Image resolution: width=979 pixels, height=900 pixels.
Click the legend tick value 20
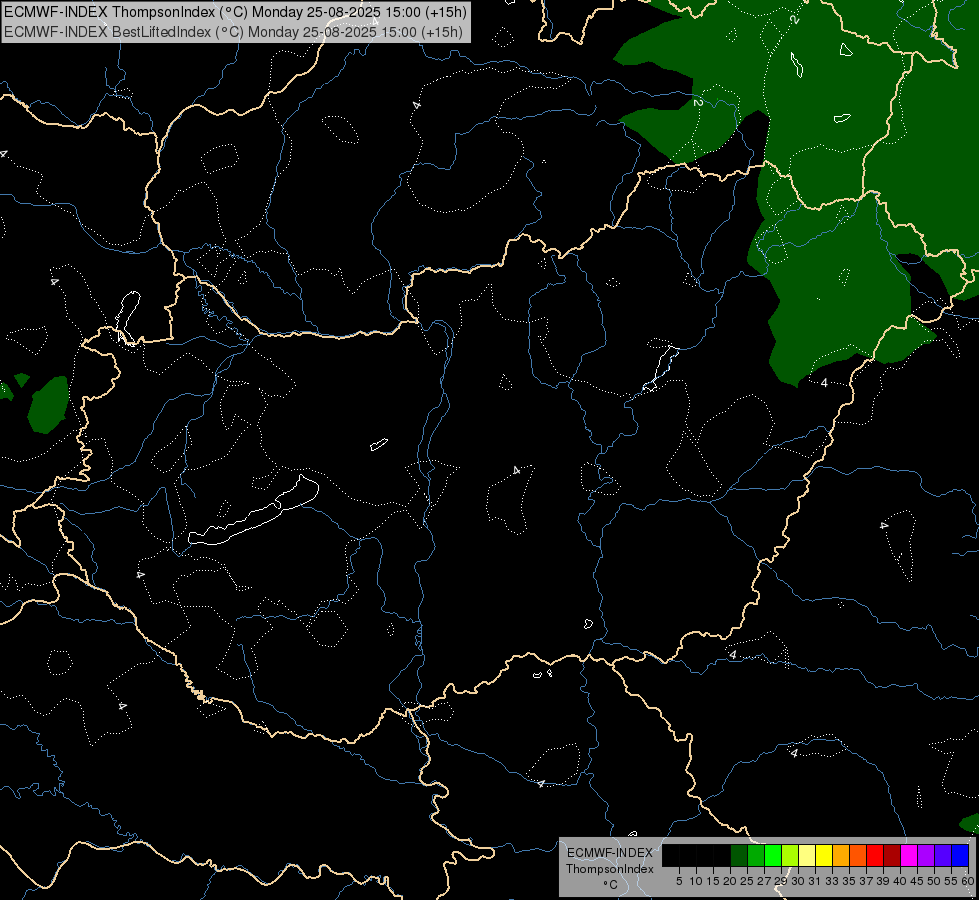[730, 881]
